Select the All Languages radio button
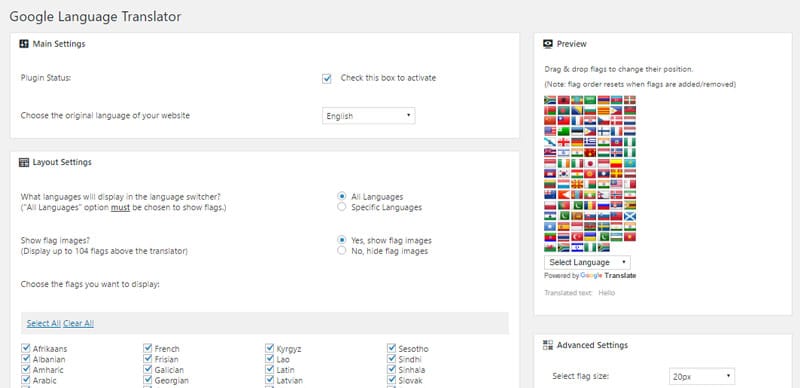The width and height of the screenshot is (800, 388). coord(342,196)
